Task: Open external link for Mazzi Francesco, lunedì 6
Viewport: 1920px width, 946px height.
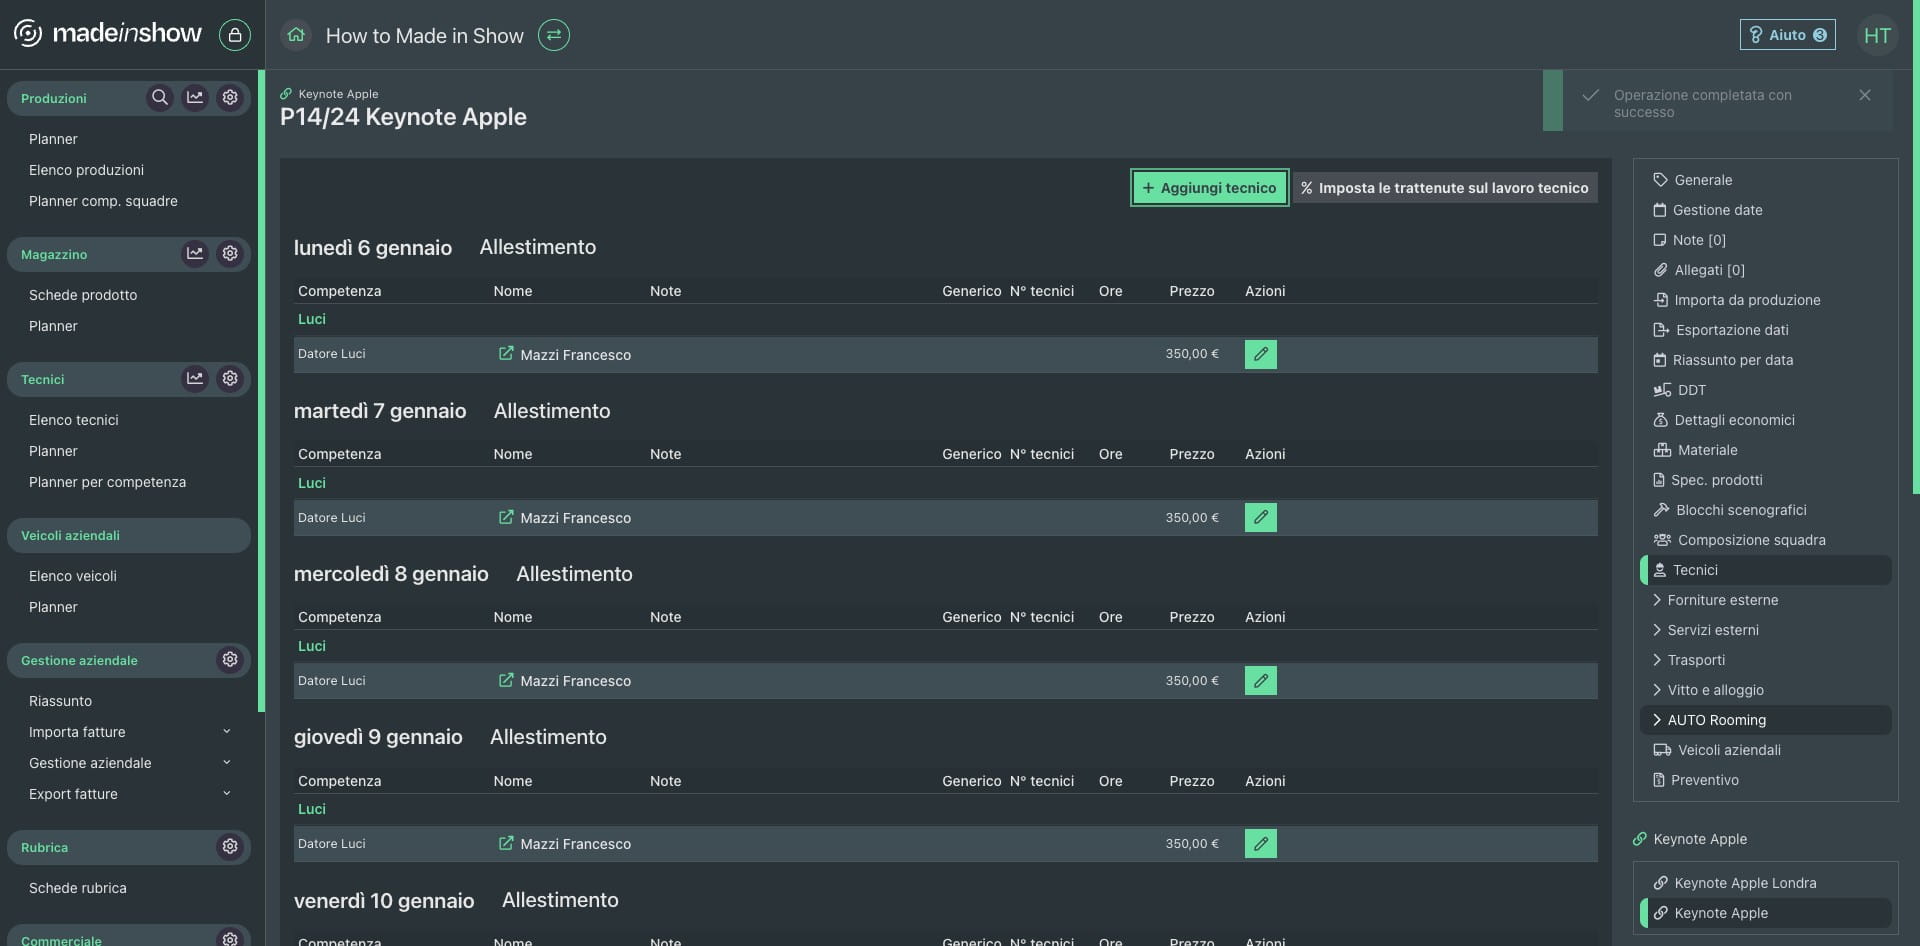Action: [506, 353]
